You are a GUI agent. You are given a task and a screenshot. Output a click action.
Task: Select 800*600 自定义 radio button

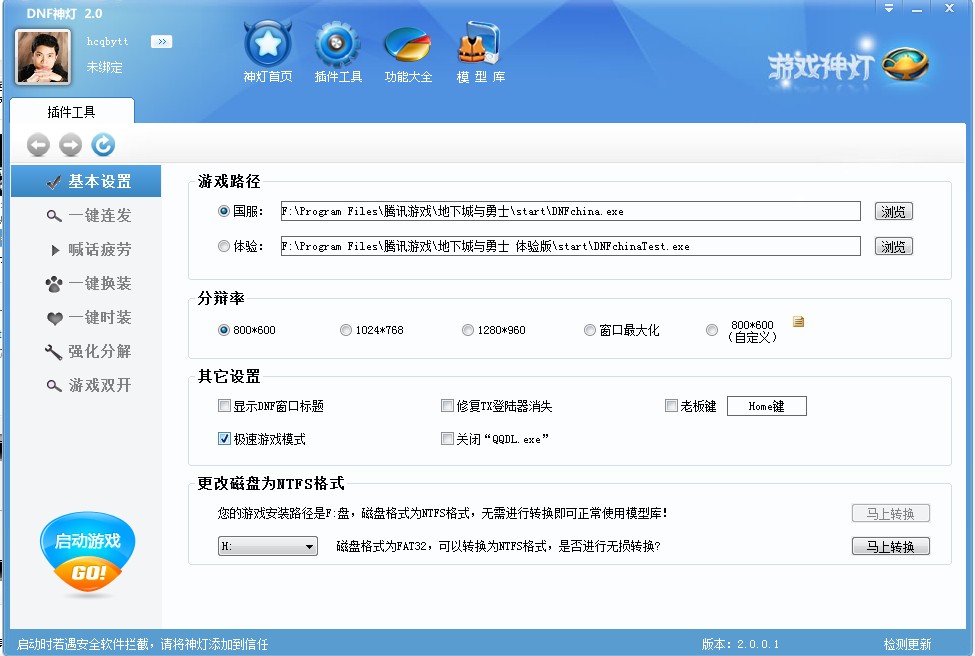[x=712, y=330]
